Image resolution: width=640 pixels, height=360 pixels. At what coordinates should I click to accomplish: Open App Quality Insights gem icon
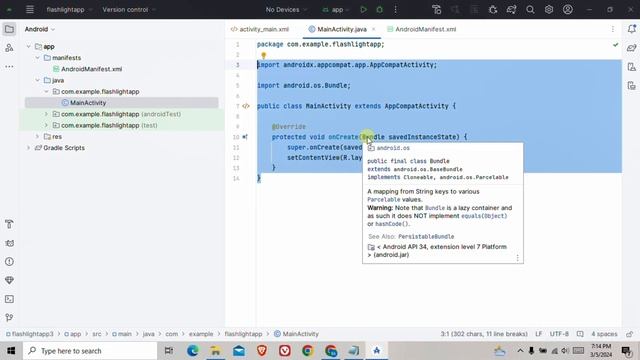tap(9, 280)
